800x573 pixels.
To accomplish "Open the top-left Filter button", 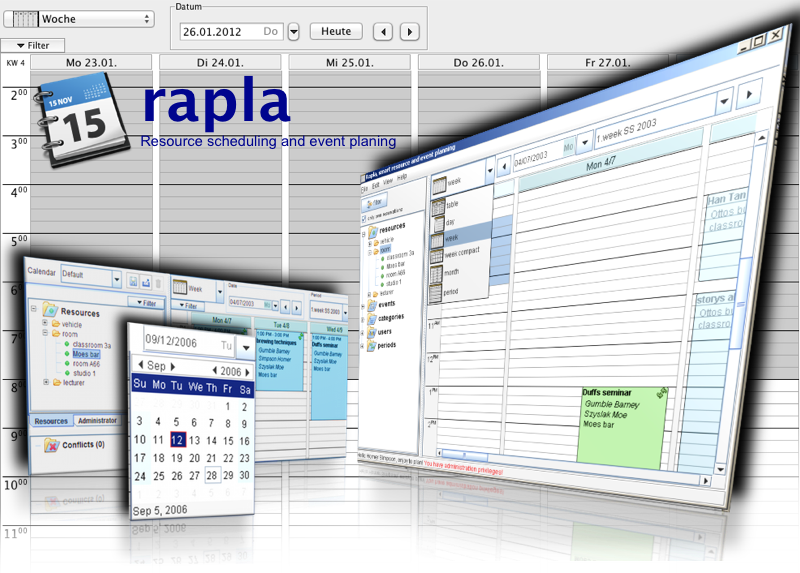I will [33, 45].
